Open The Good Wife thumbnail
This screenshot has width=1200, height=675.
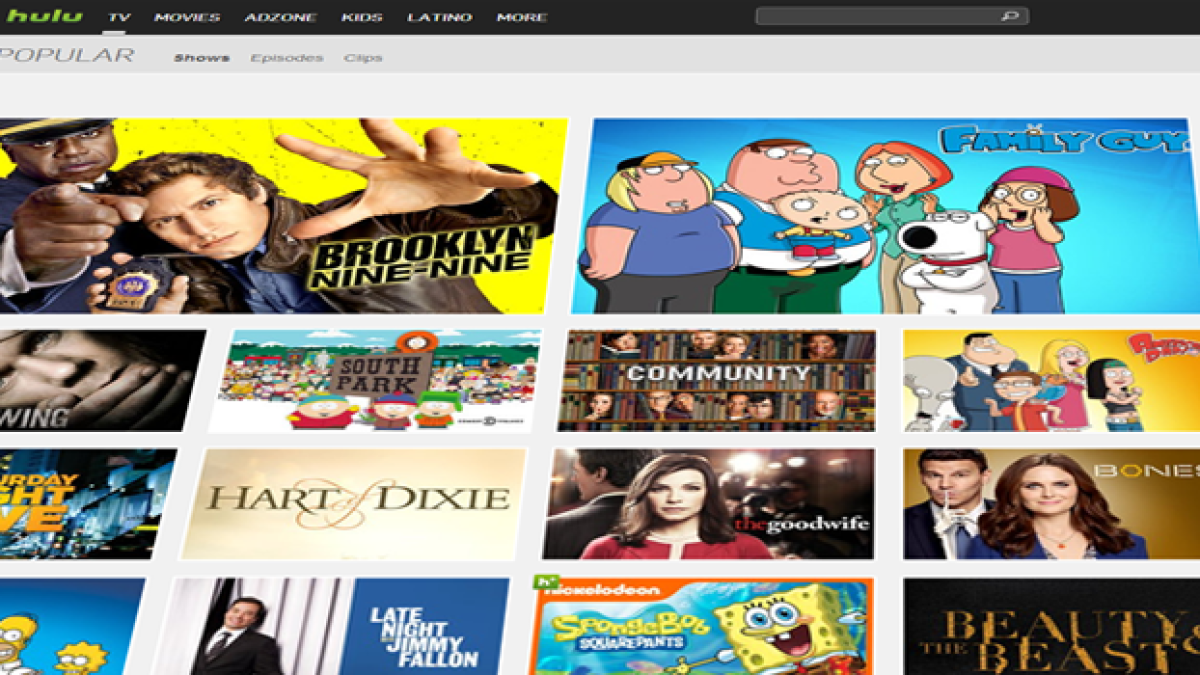709,503
